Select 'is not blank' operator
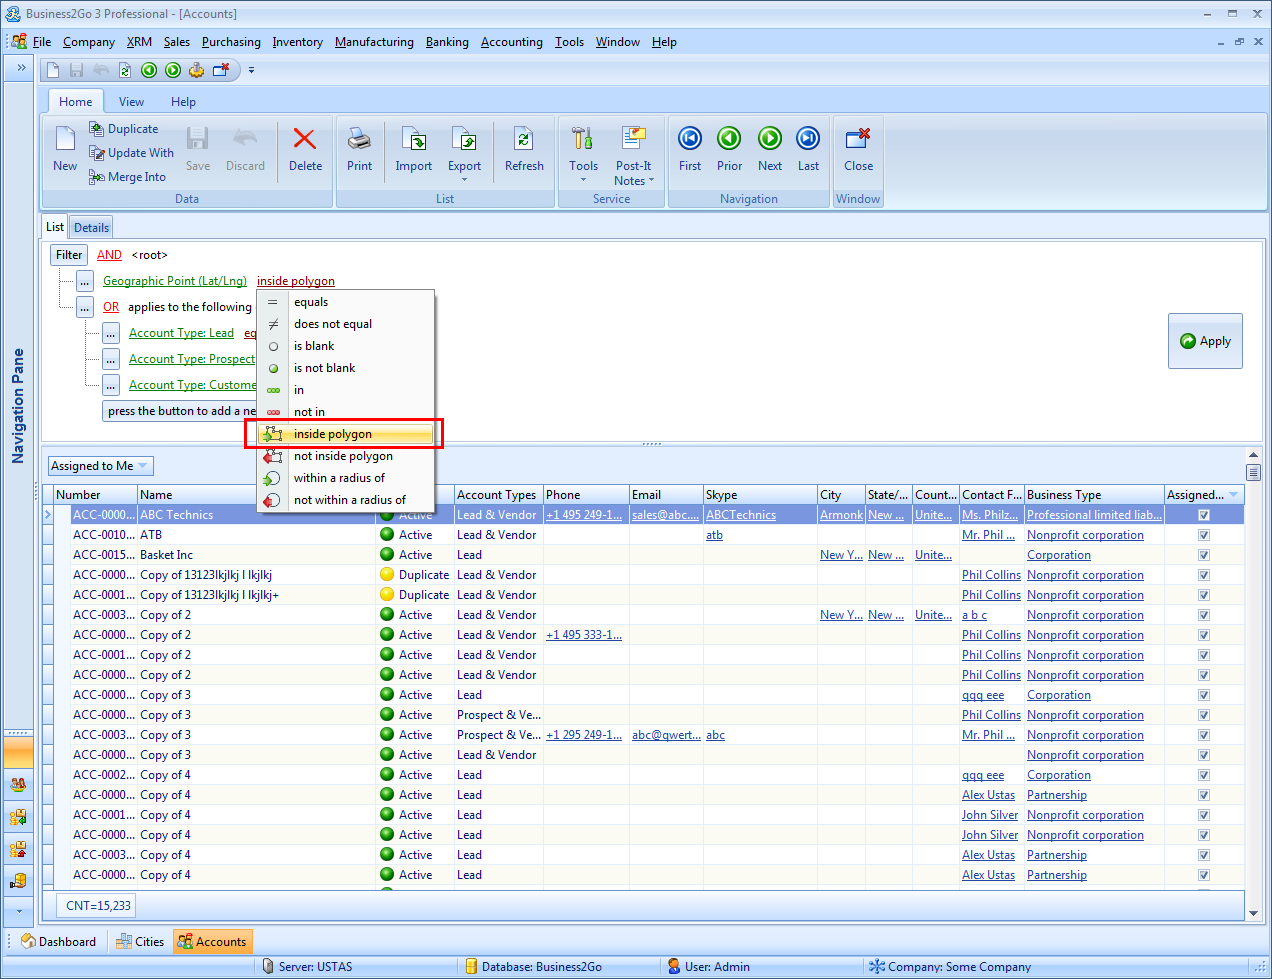The width and height of the screenshot is (1272, 979). pos(346,368)
